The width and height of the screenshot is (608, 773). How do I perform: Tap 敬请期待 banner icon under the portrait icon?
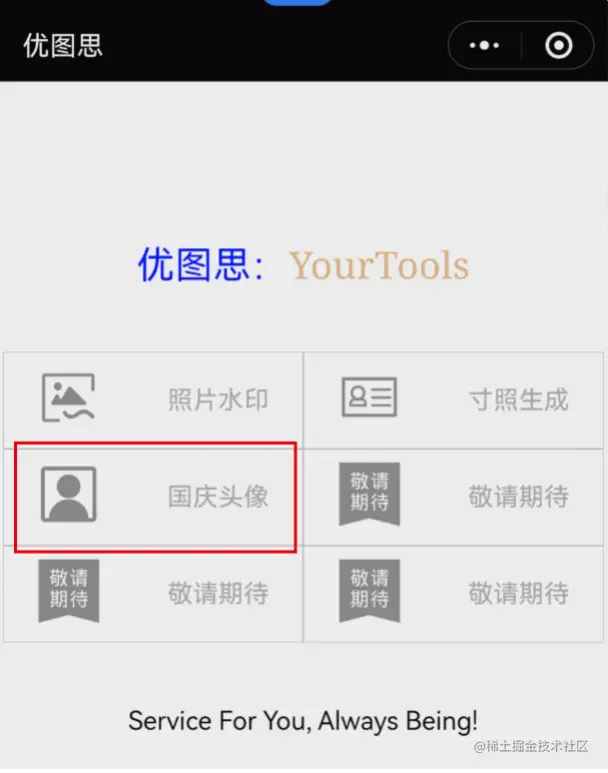tap(69, 591)
